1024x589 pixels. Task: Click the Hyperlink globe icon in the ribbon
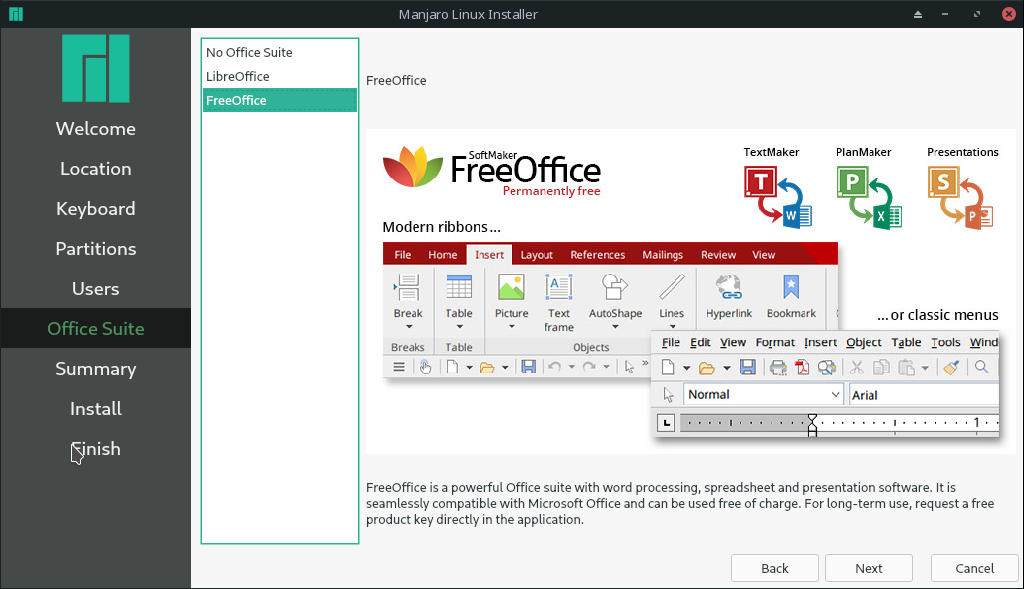click(729, 287)
